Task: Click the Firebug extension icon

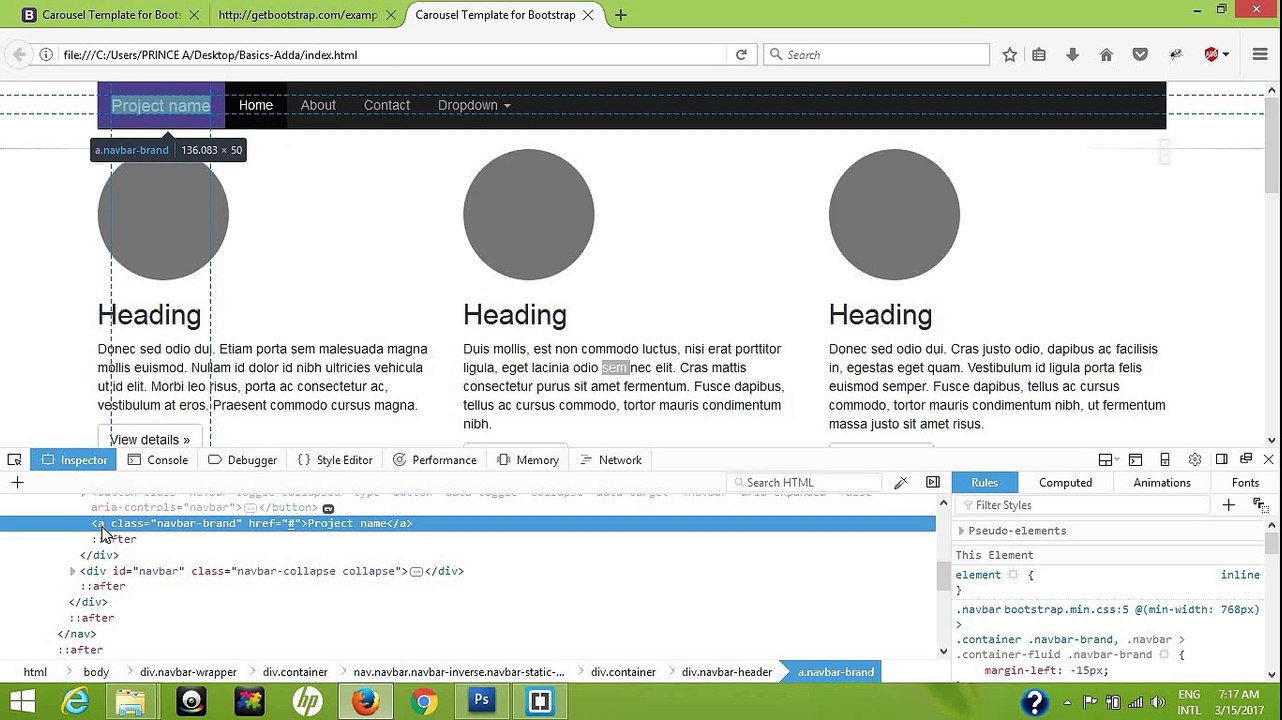Action: pos(1176,55)
